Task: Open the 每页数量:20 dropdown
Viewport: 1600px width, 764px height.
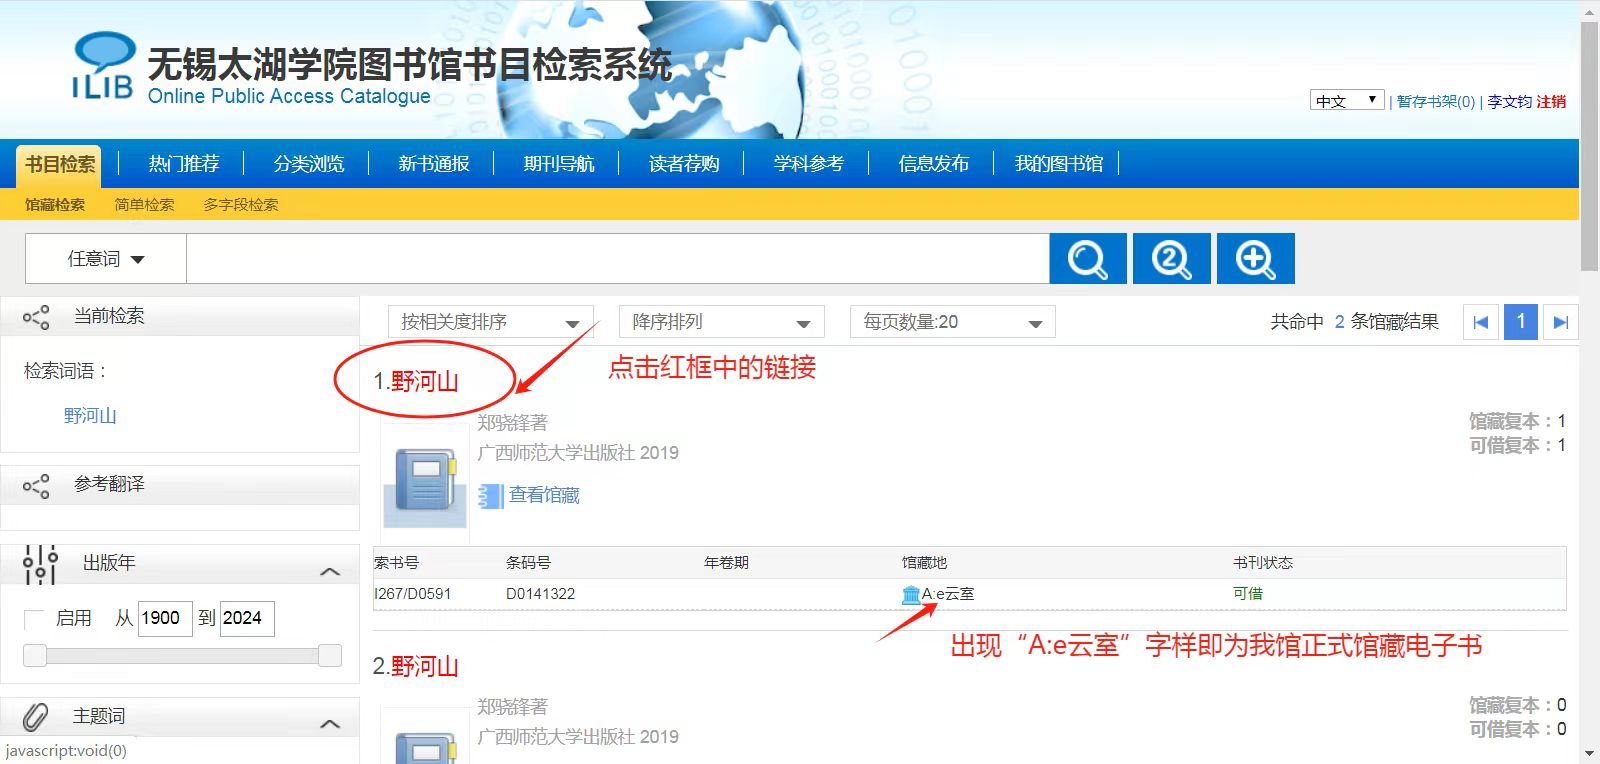Action: 952,322
